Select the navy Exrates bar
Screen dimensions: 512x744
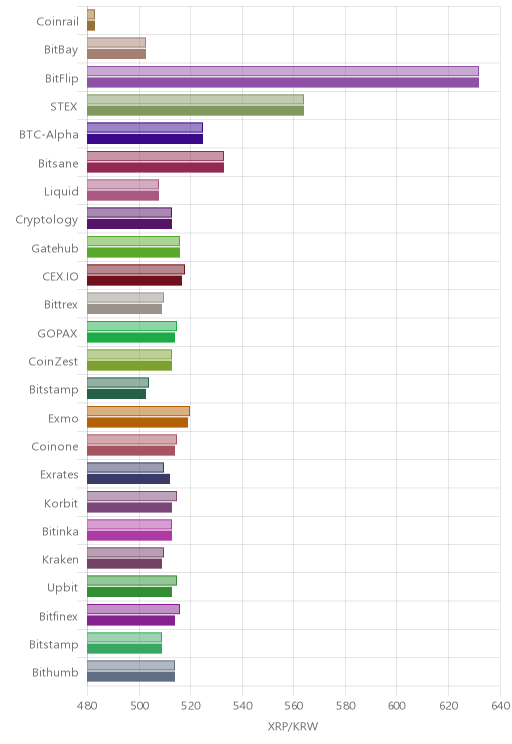tap(129, 479)
